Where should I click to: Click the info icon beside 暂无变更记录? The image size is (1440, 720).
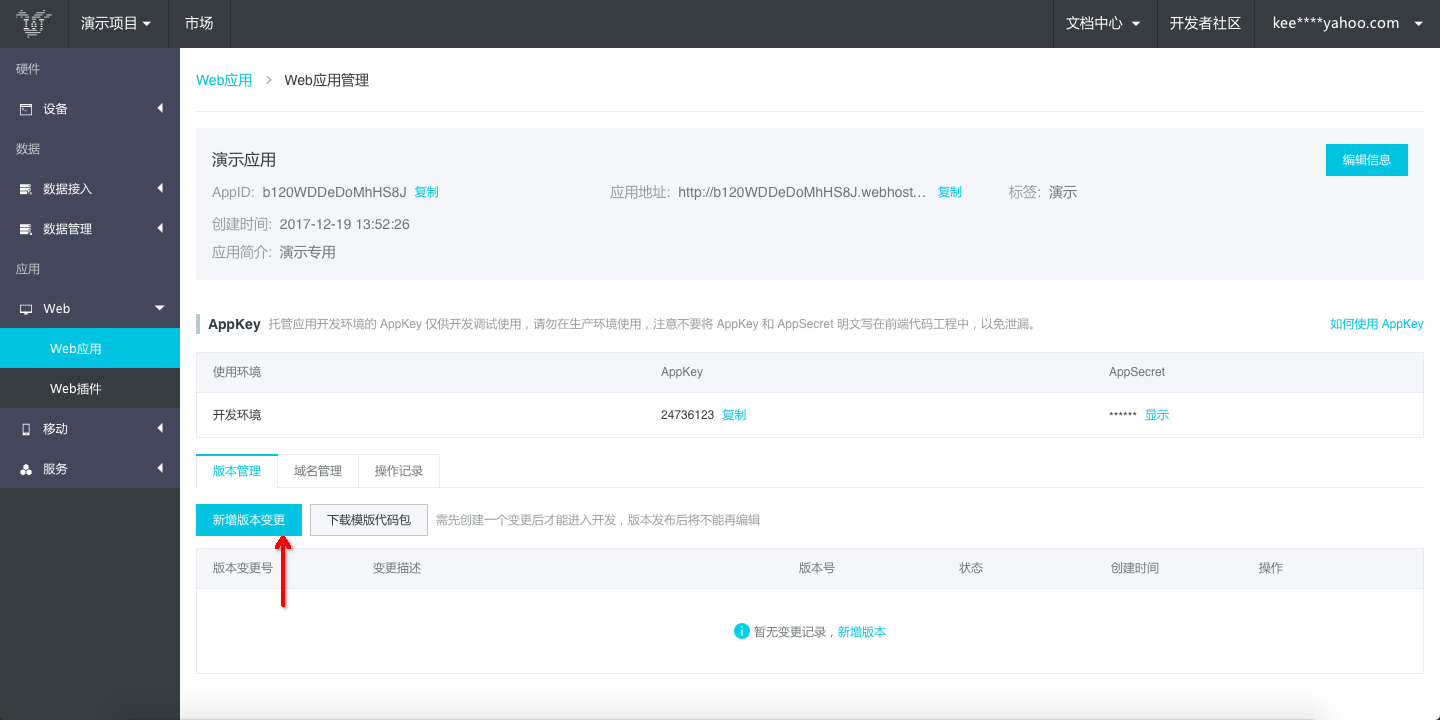pos(742,631)
